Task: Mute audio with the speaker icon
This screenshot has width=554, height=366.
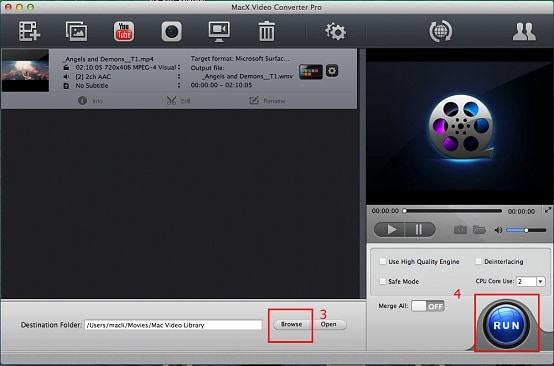Action: [498, 230]
